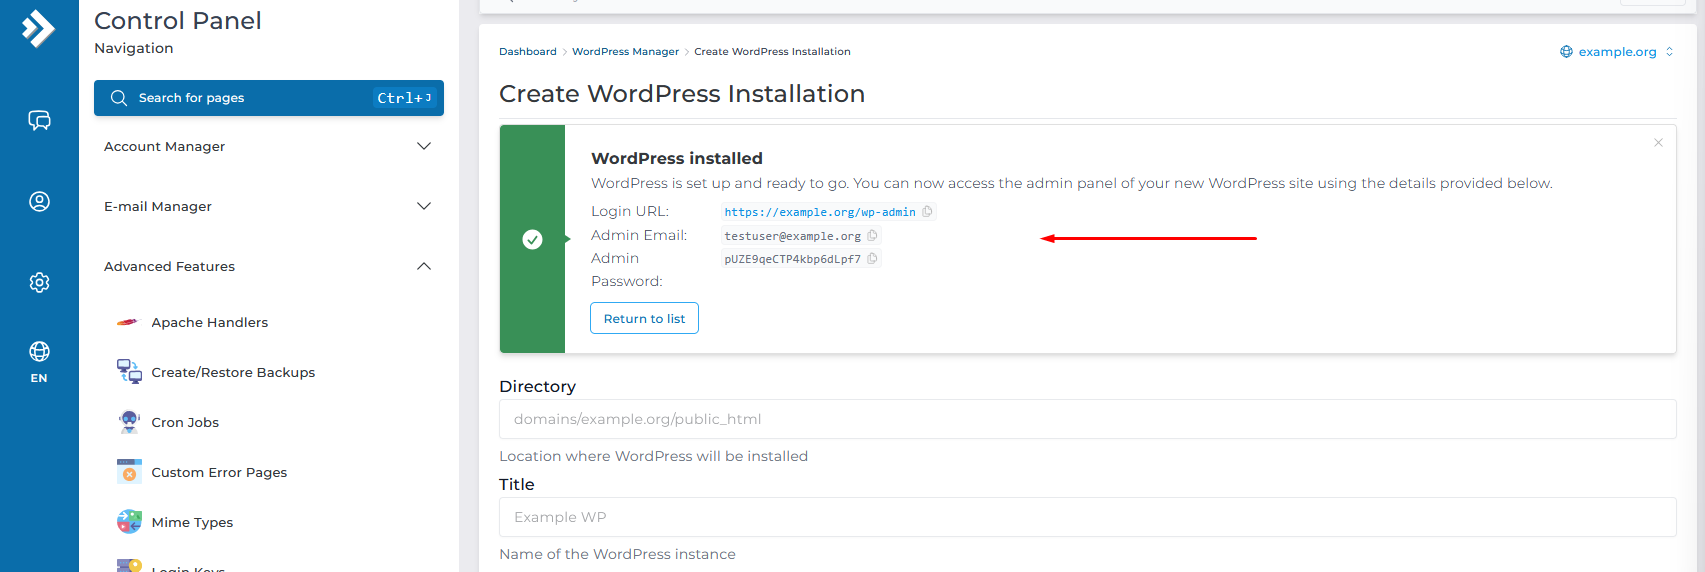Expand the Account Manager section
The width and height of the screenshot is (1705, 572).
coord(268,147)
